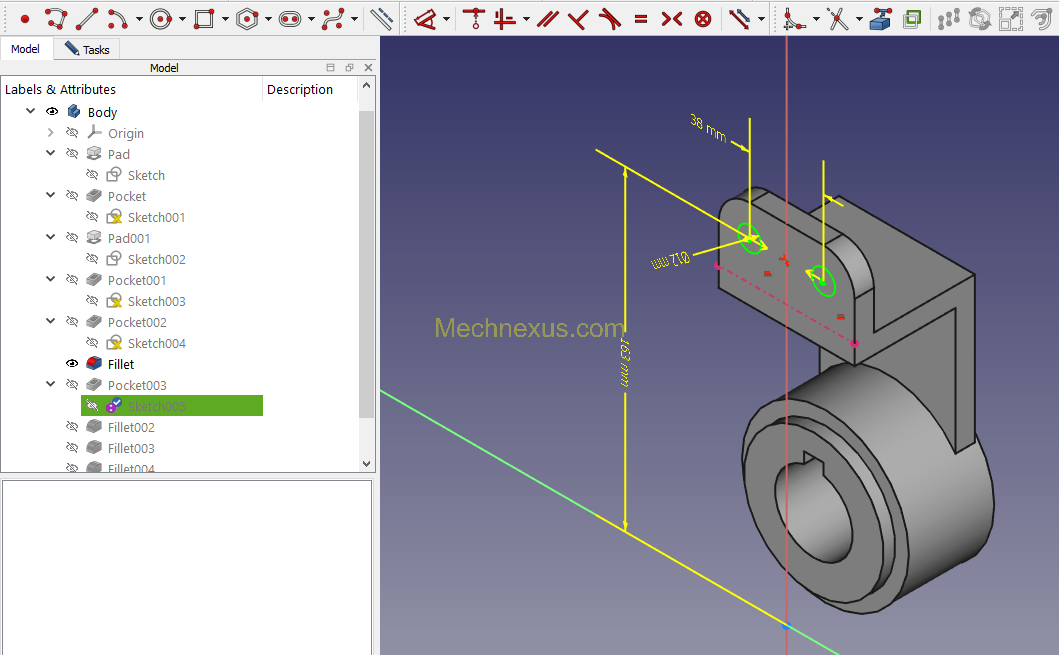This screenshot has height=655, width=1059.
Task: Select the Create Line tool
Action: (87, 18)
